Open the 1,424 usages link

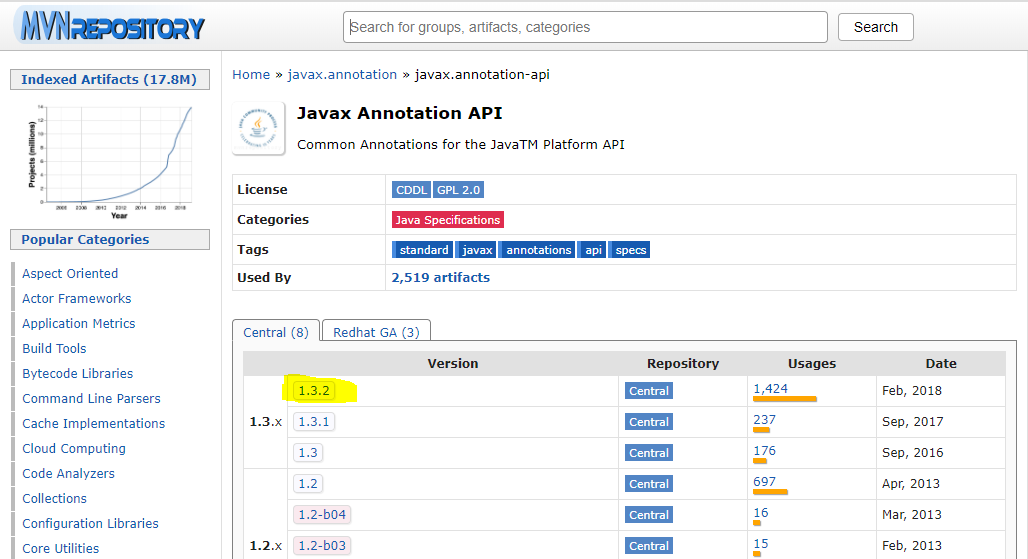pyautogui.click(x=770, y=389)
